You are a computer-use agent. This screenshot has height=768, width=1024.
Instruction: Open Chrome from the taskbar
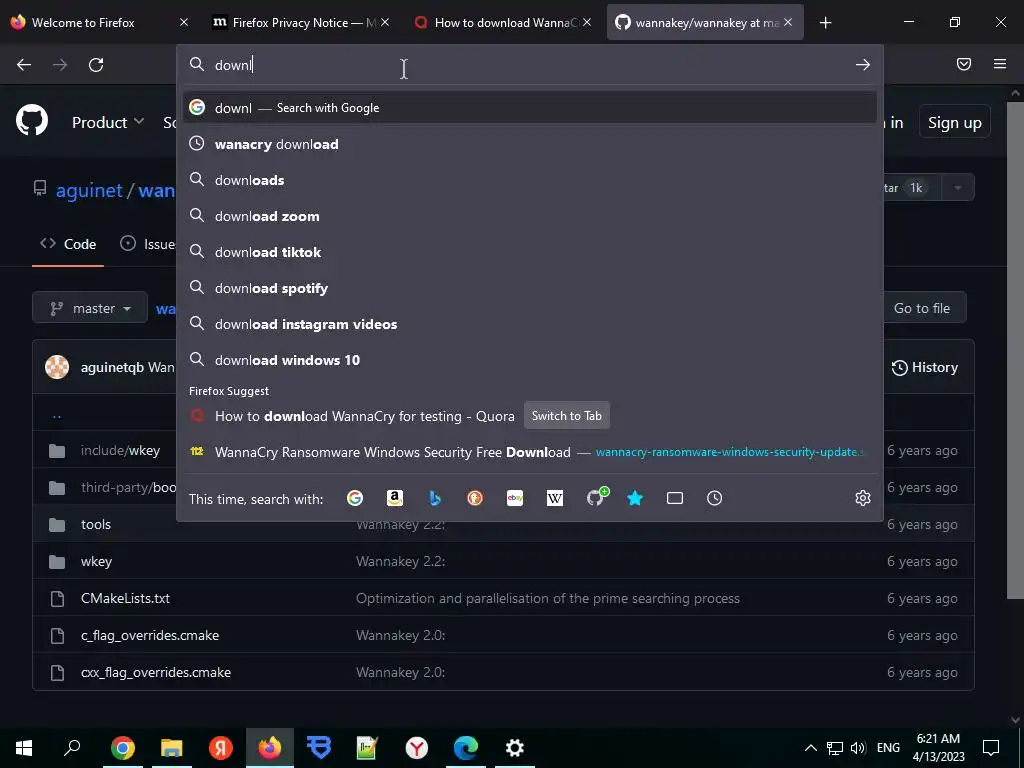pos(123,748)
